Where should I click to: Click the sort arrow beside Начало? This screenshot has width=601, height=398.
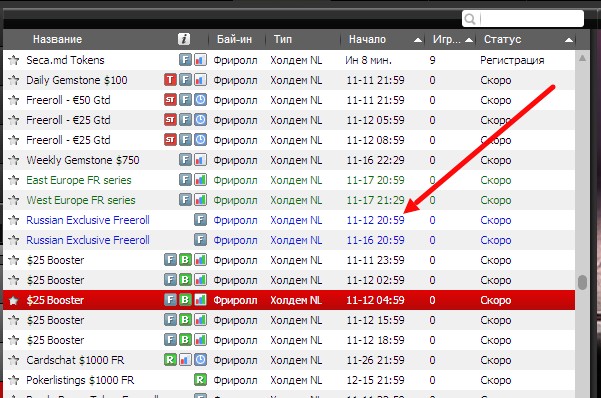click(x=418, y=40)
